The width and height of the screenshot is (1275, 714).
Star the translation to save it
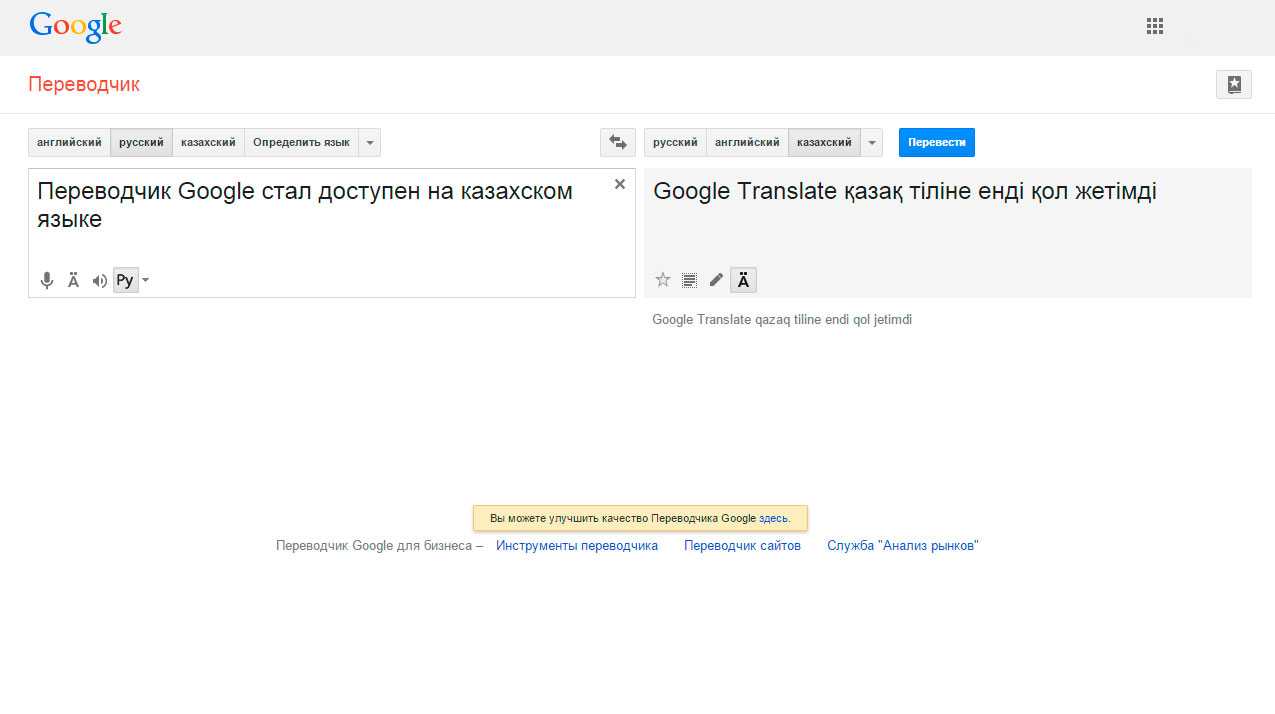point(662,280)
